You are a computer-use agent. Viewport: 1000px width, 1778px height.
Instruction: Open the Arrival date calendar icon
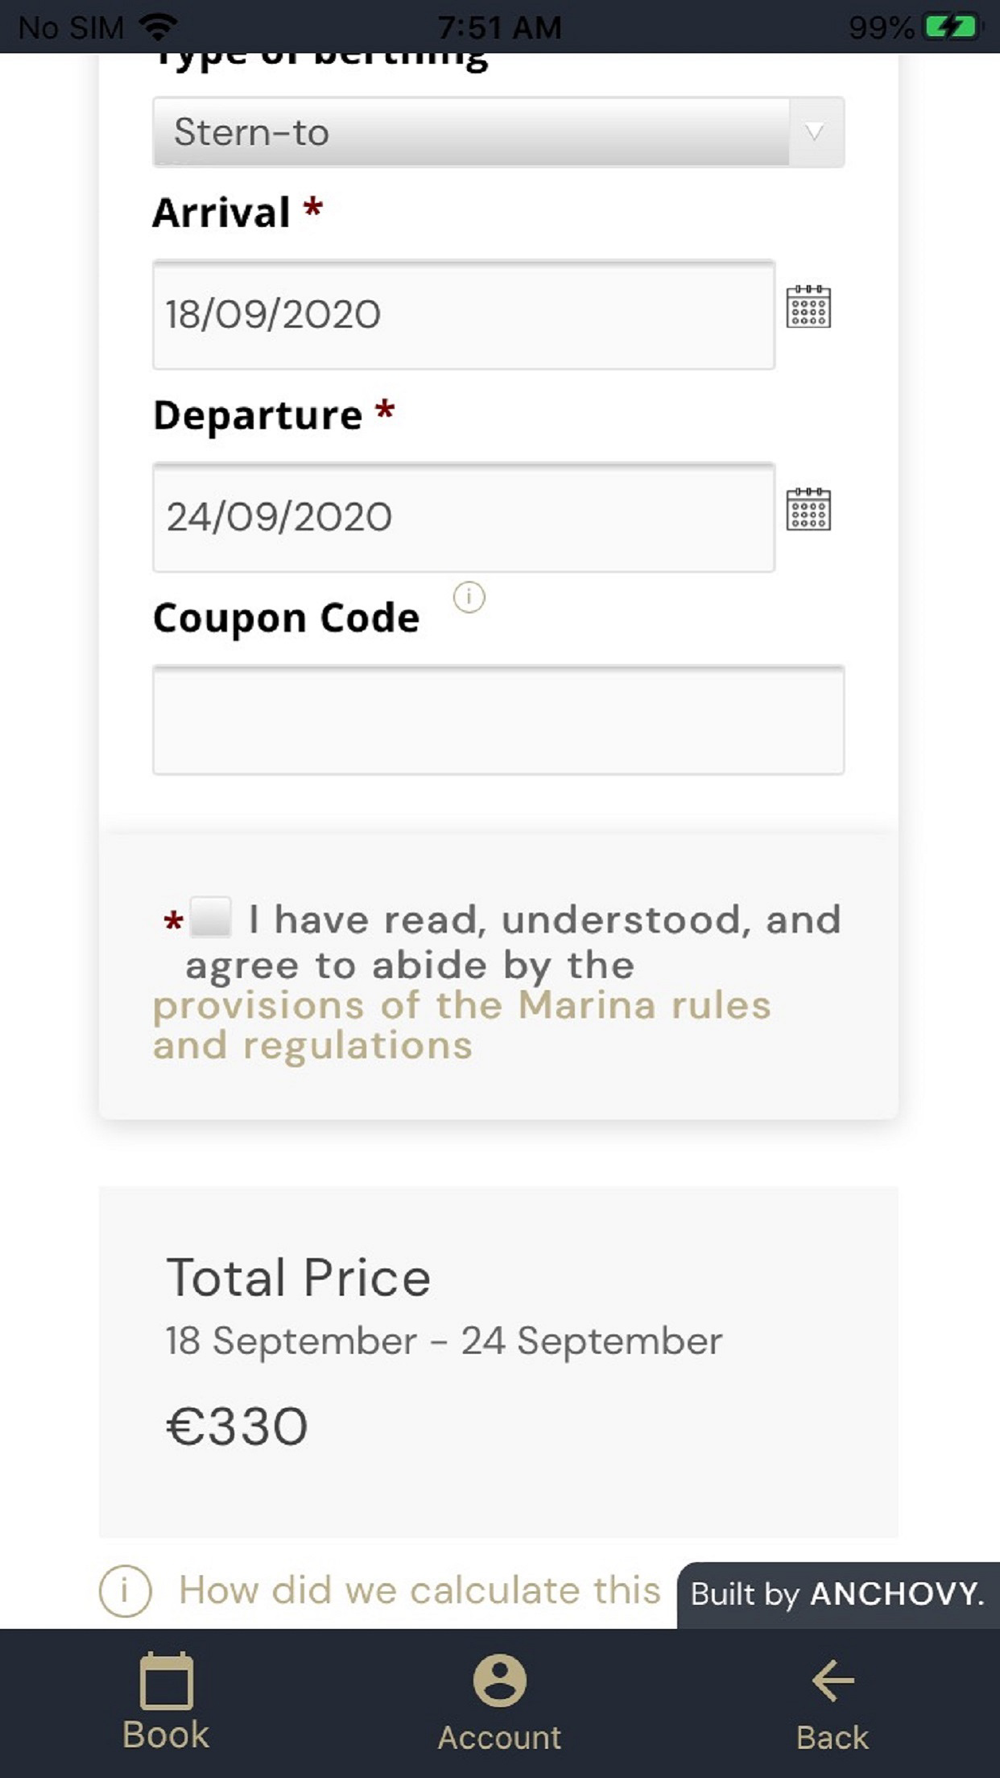[808, 307]
